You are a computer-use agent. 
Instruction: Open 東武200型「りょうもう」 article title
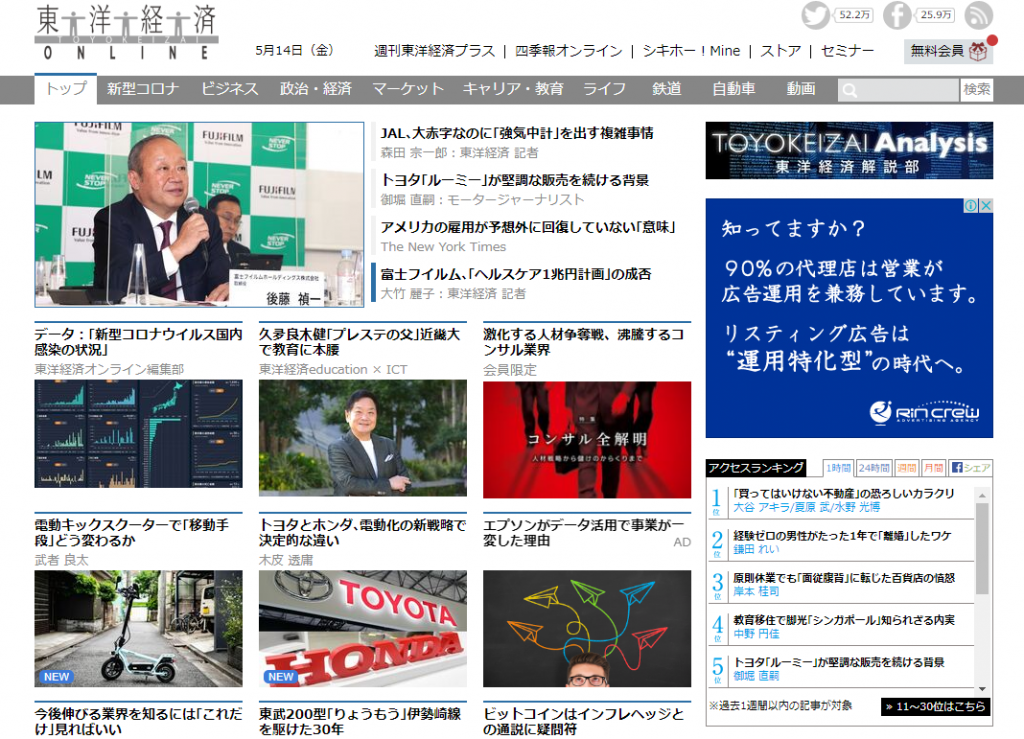click(360, 721)
